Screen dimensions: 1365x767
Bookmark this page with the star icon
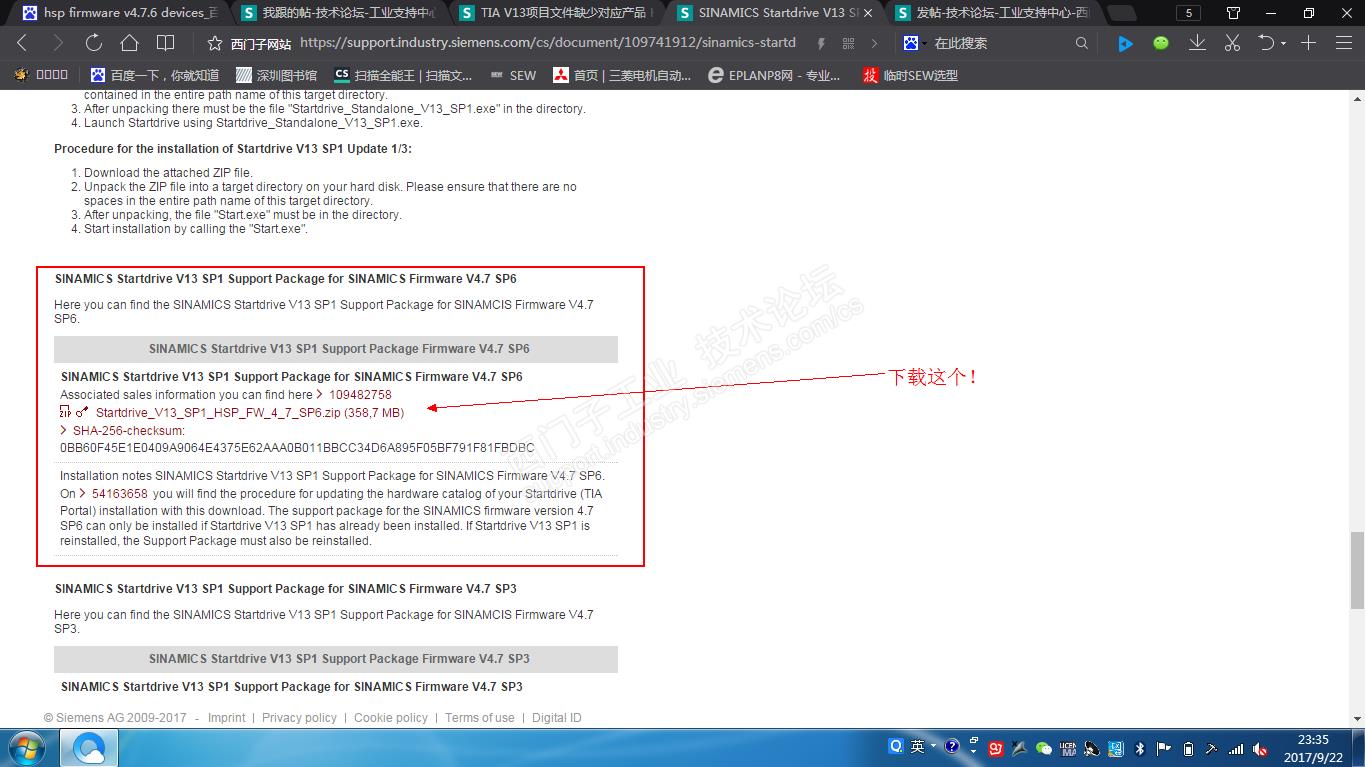coord(214,43)
